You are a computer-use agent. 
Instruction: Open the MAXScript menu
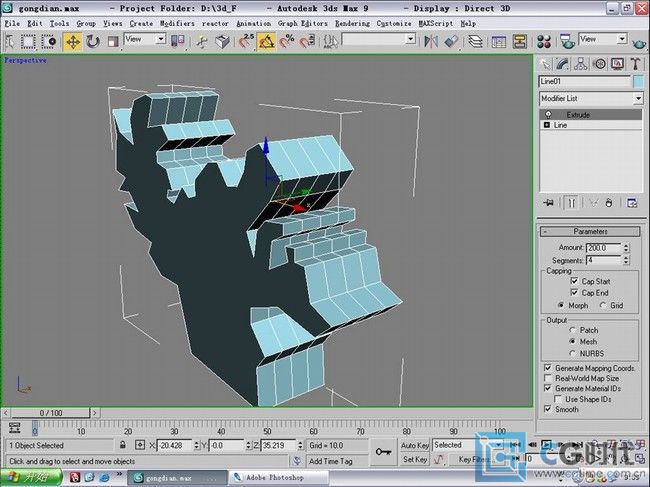436,24
